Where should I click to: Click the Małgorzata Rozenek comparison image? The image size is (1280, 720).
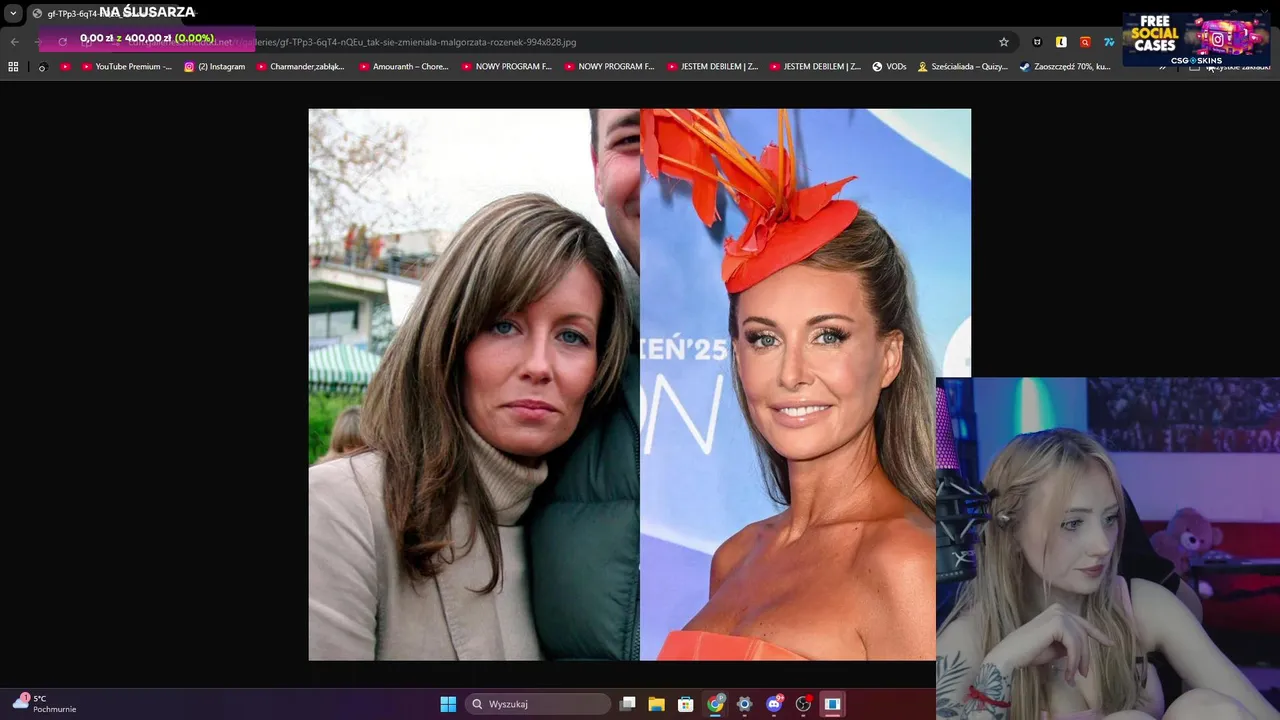click(x=640, y=384)
